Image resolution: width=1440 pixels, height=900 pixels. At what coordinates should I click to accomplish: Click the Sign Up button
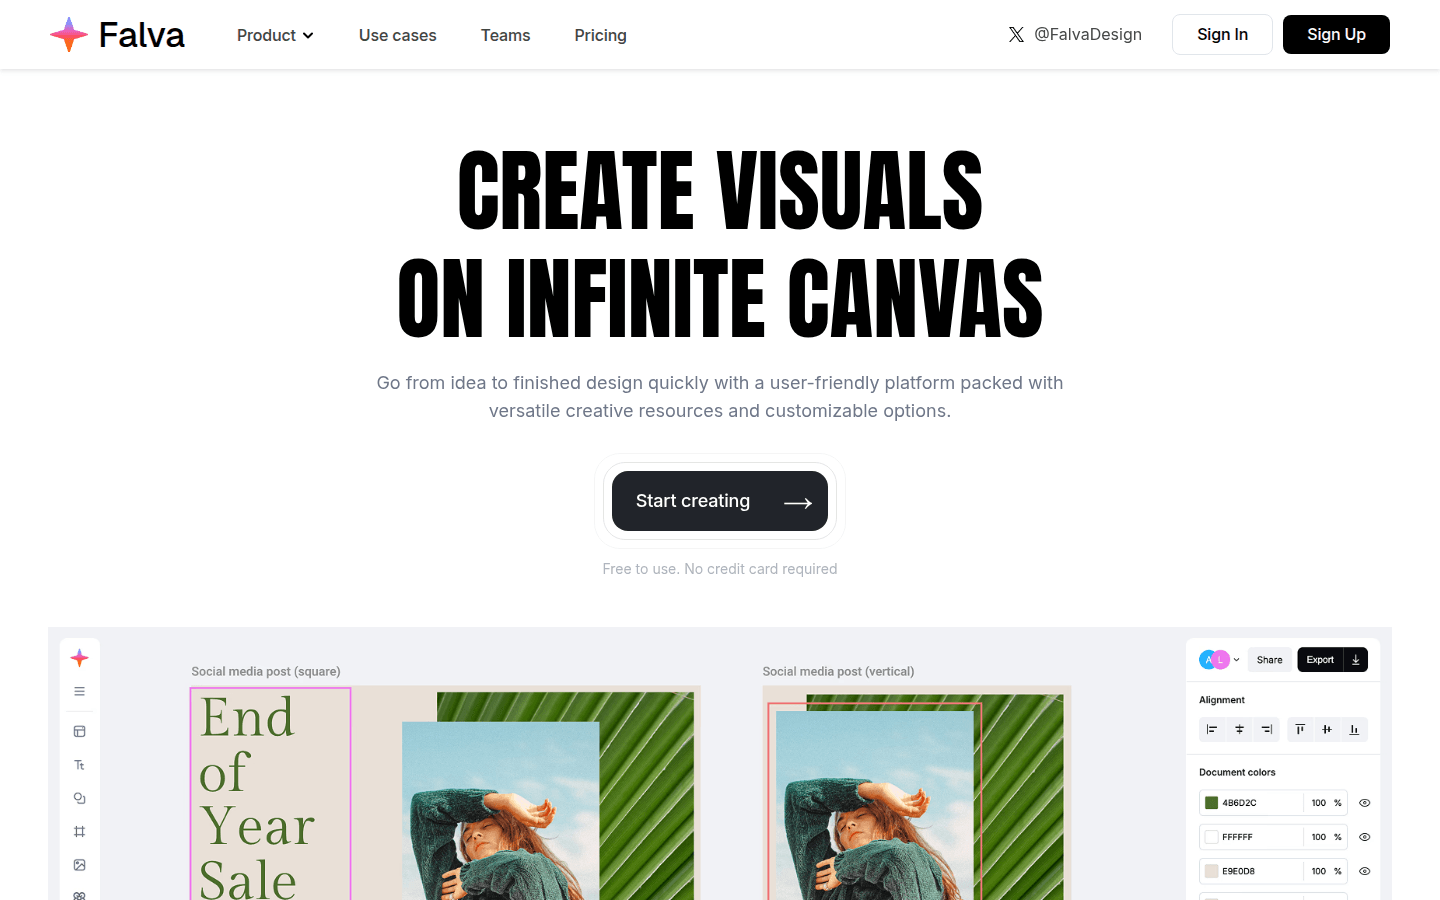1336,34
